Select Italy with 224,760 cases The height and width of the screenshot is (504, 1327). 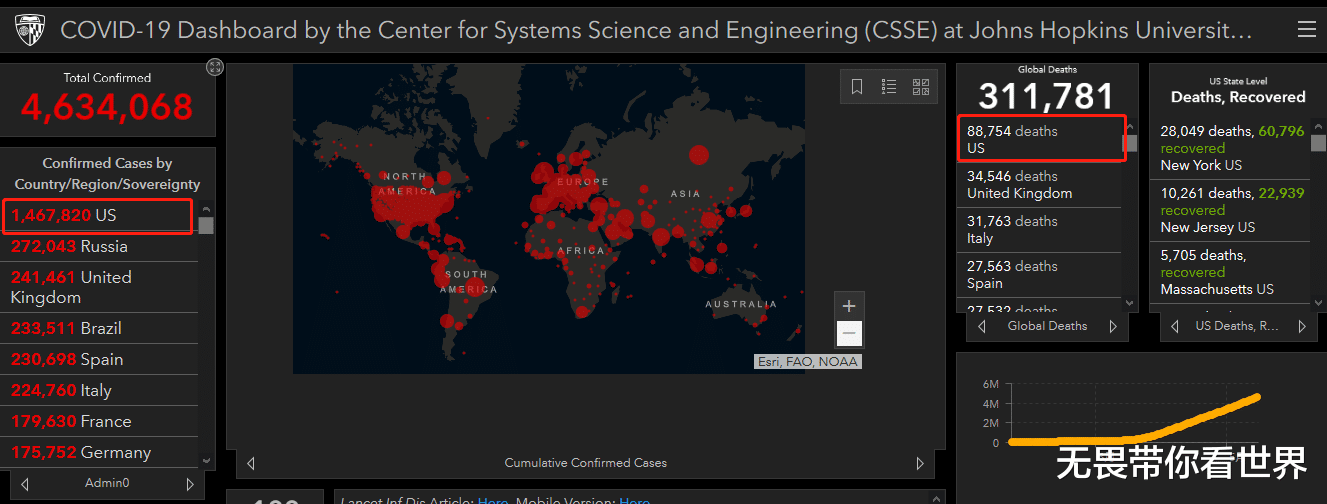click(x=100, y=390)
